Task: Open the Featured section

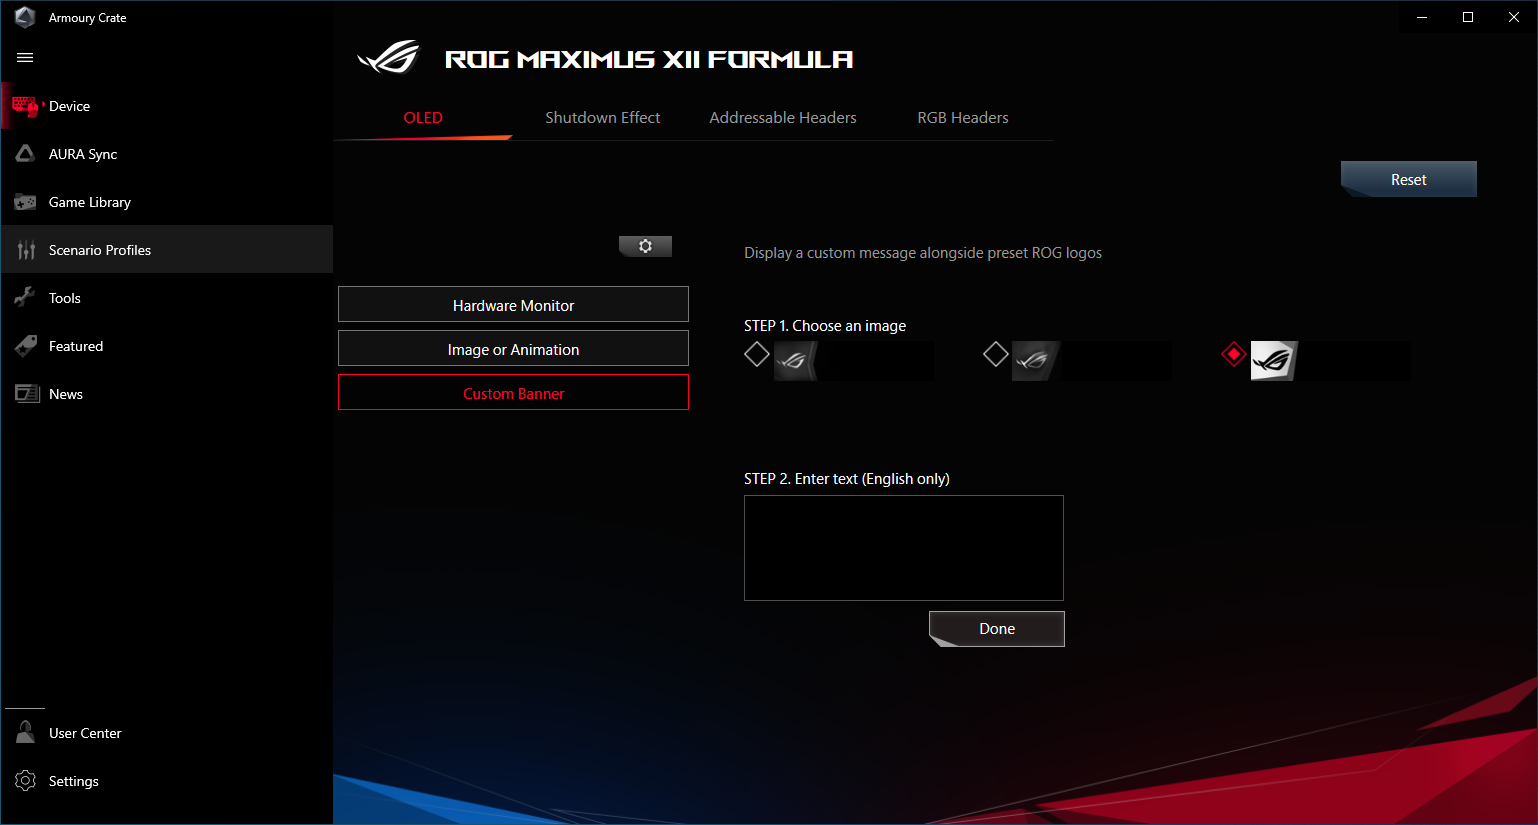Action: pyautogui.click(x=167, y=346)
